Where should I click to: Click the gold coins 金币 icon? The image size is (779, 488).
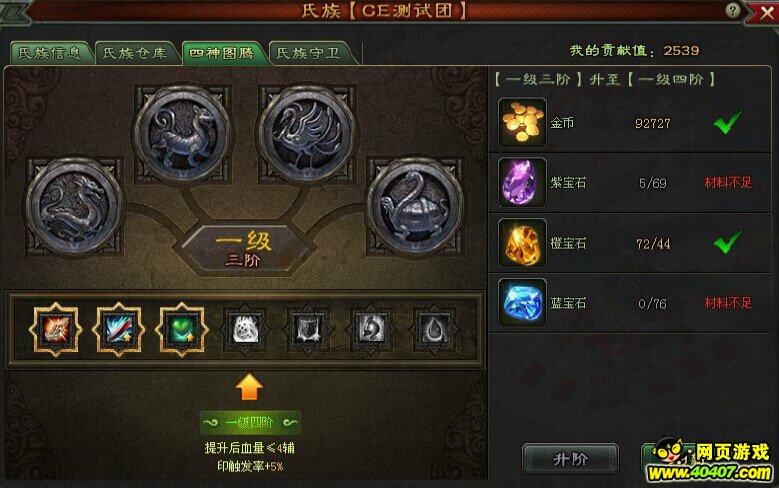coord(522,122)
